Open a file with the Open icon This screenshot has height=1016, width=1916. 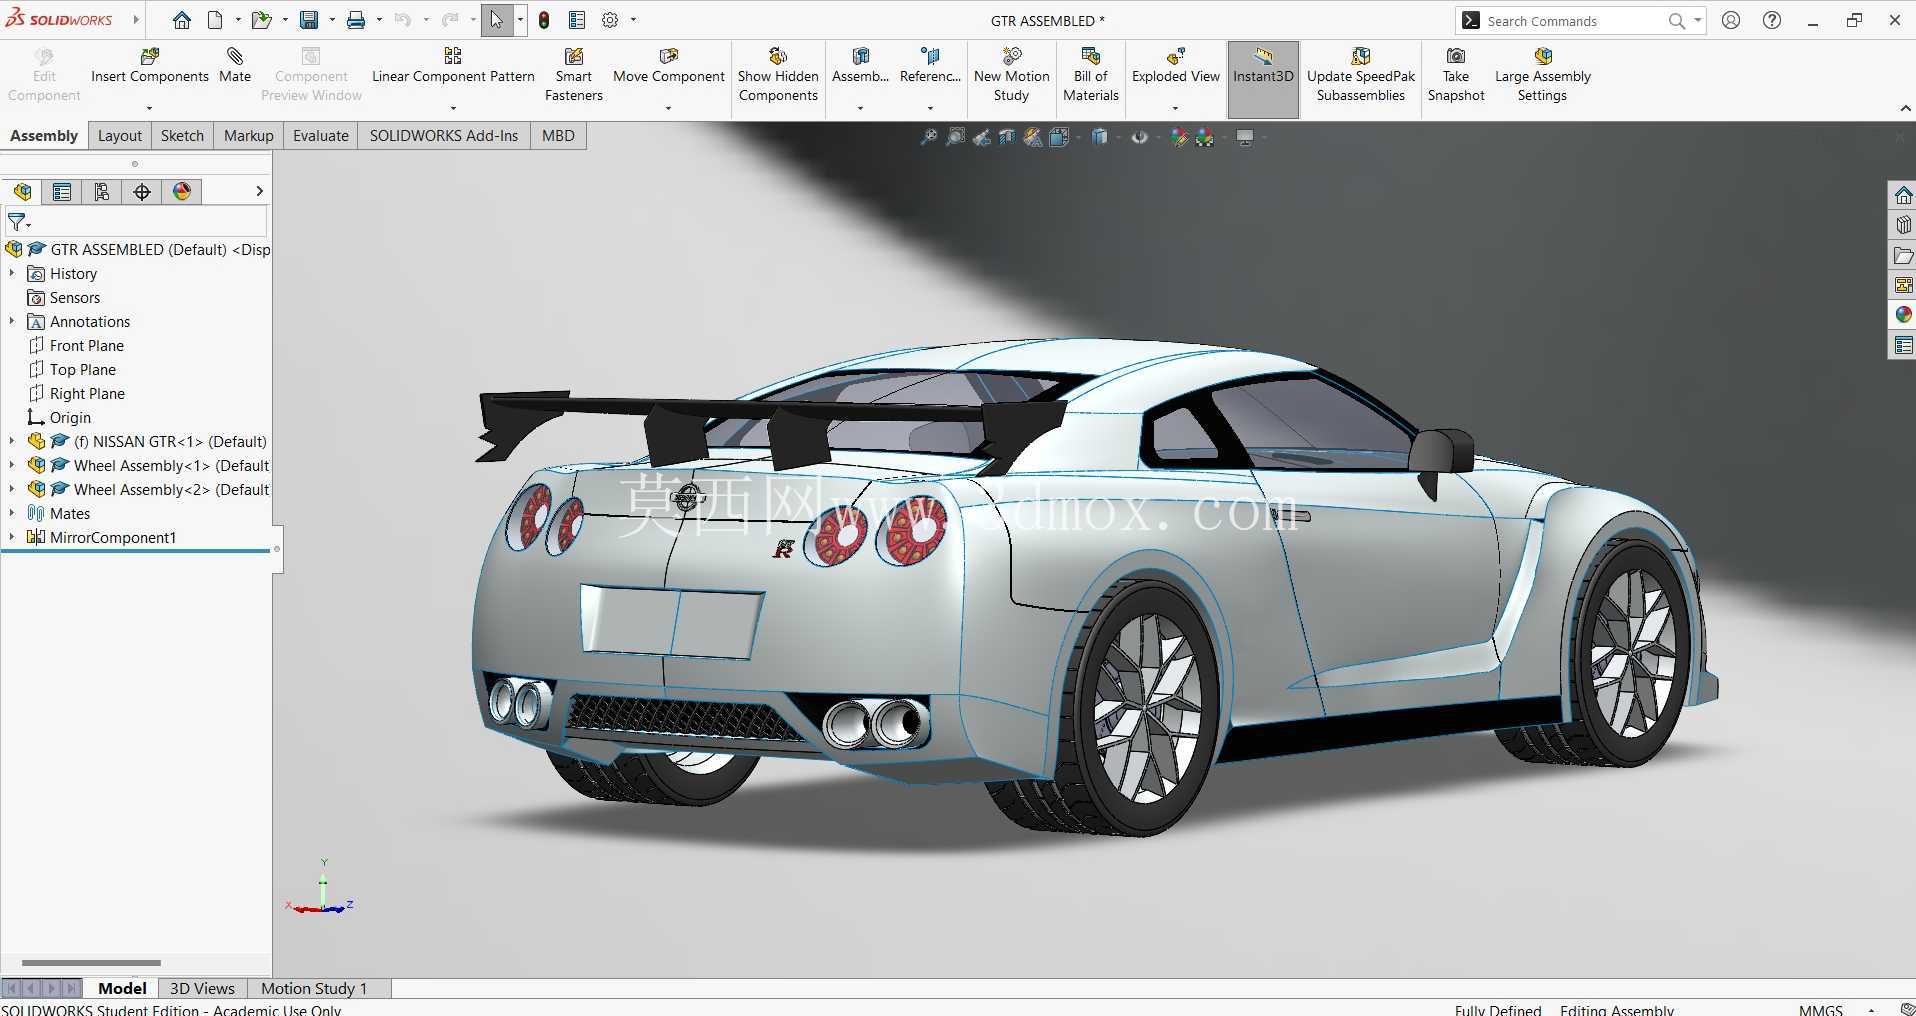tap(261, 20)
